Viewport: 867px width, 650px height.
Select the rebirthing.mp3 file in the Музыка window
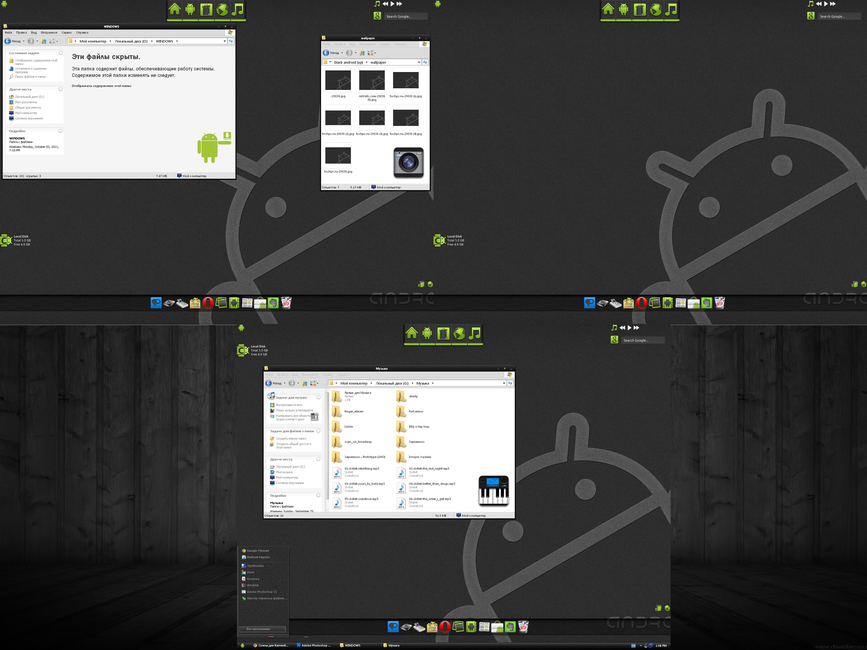pyautogui.click(x=355, y=471)
